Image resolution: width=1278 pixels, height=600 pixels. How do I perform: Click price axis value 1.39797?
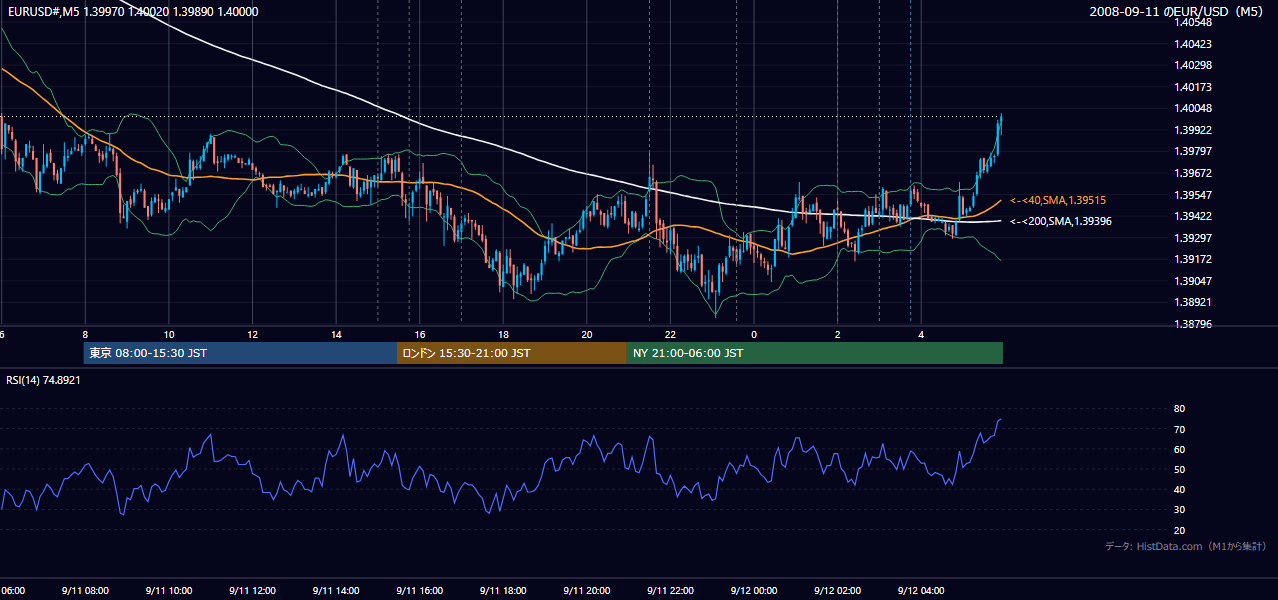(x=1193, y=151)
